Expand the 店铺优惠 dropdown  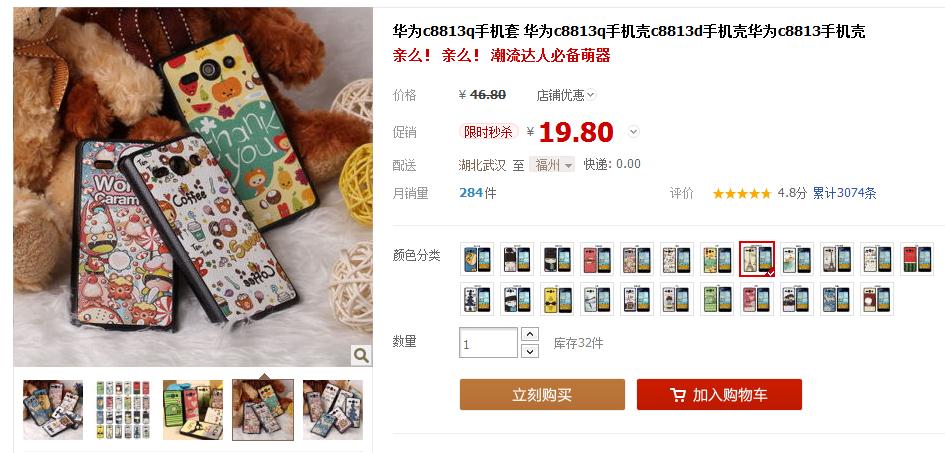tap(566, 95)
